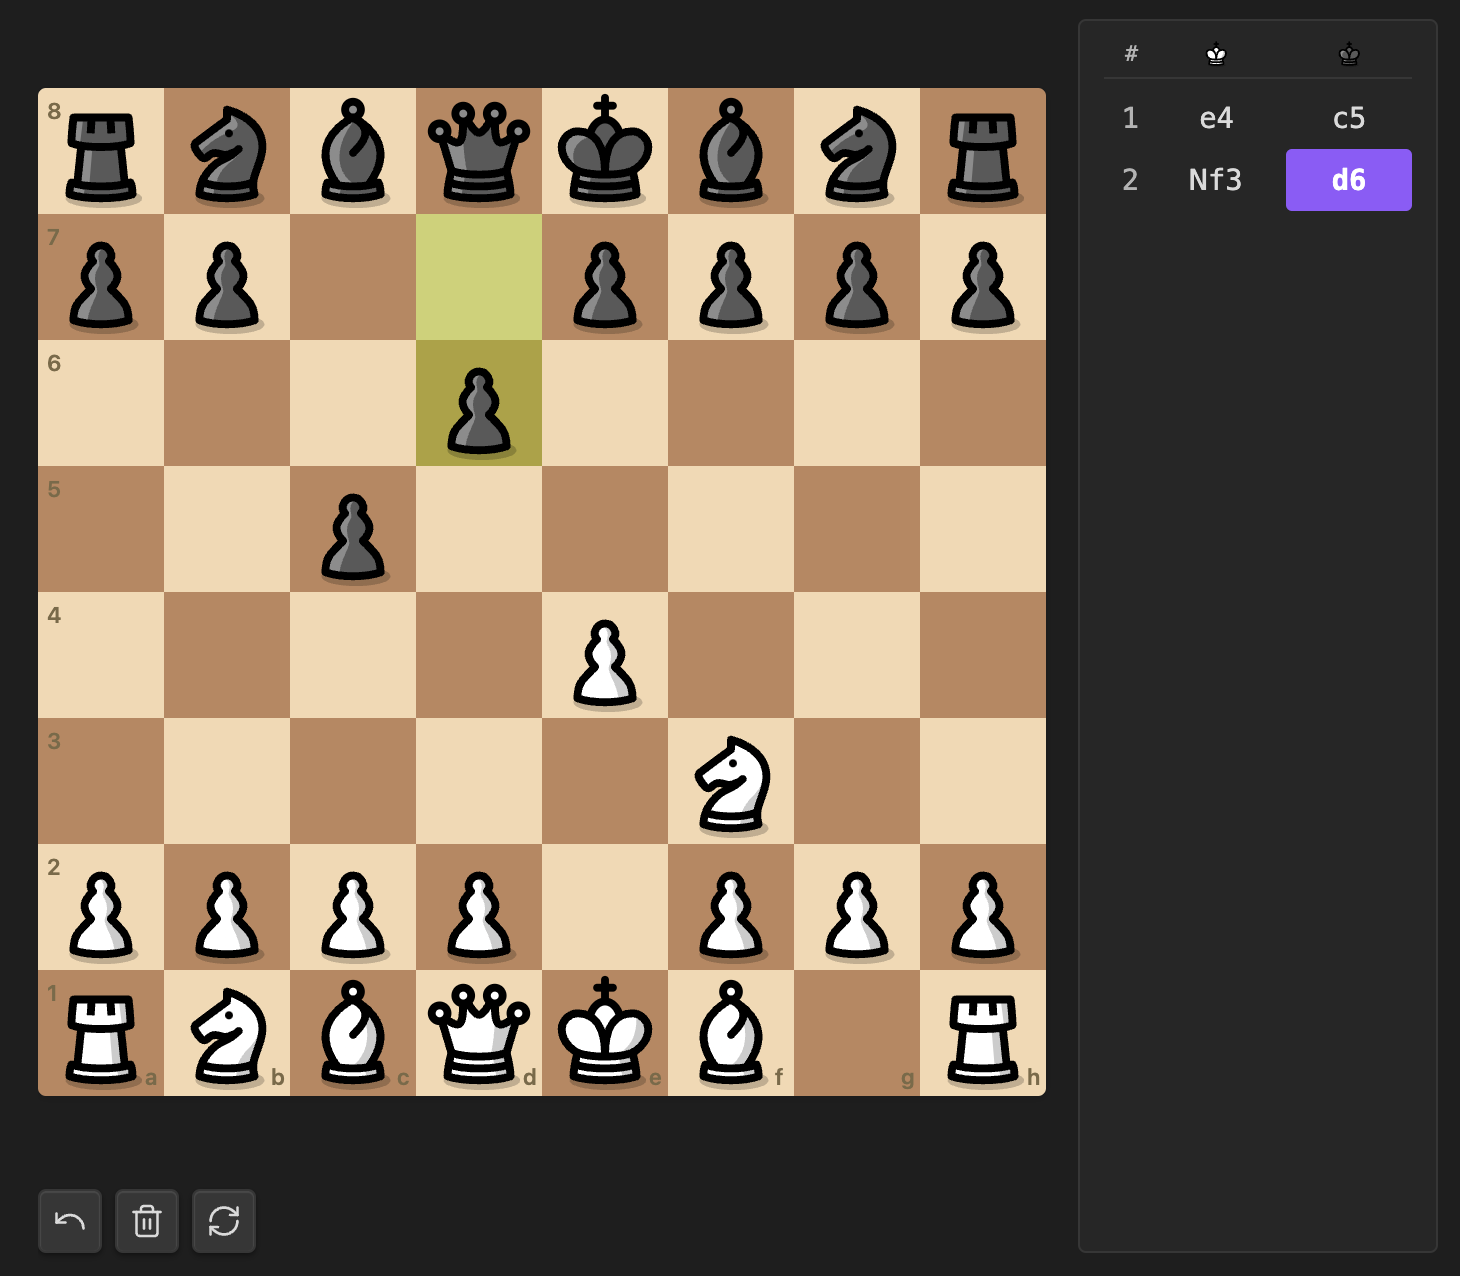This screenshot has height=1276, width=1460.
Task: Select the black rook on a8
Action: coord(101,151)
